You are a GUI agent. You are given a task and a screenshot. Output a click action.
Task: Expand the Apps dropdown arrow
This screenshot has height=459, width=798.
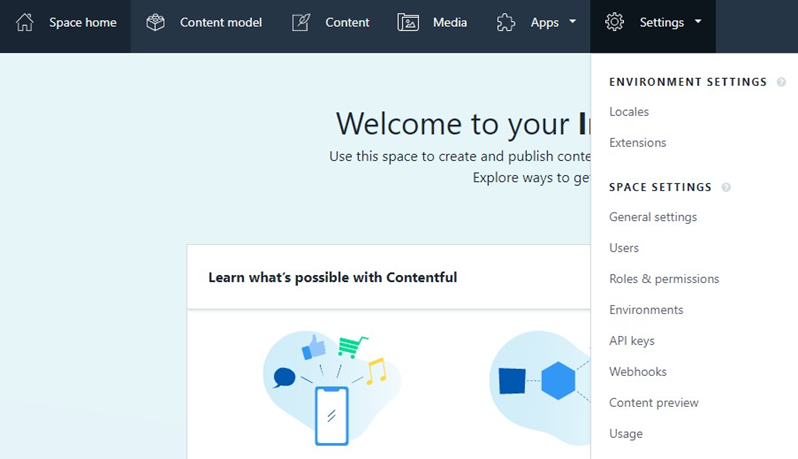(x=573, y=21)
